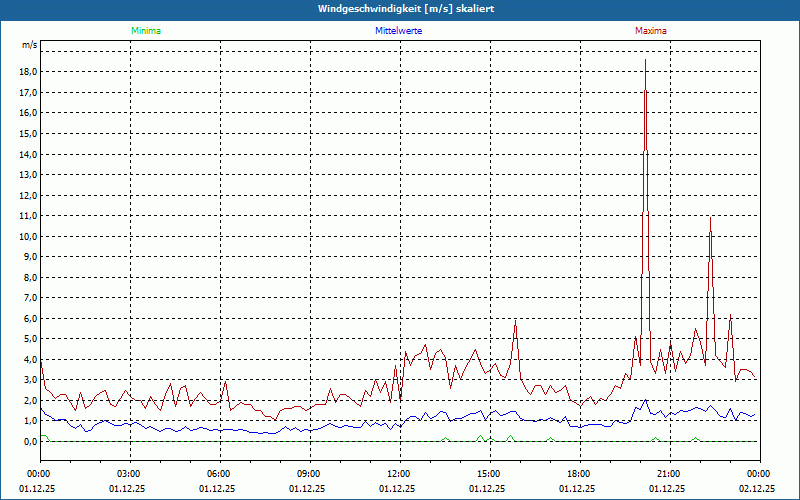Viewport: 800px width, 500px height.
Task: Click the 13,0 y-axis value
Action: pyautogui.click(x=28, y=174)
